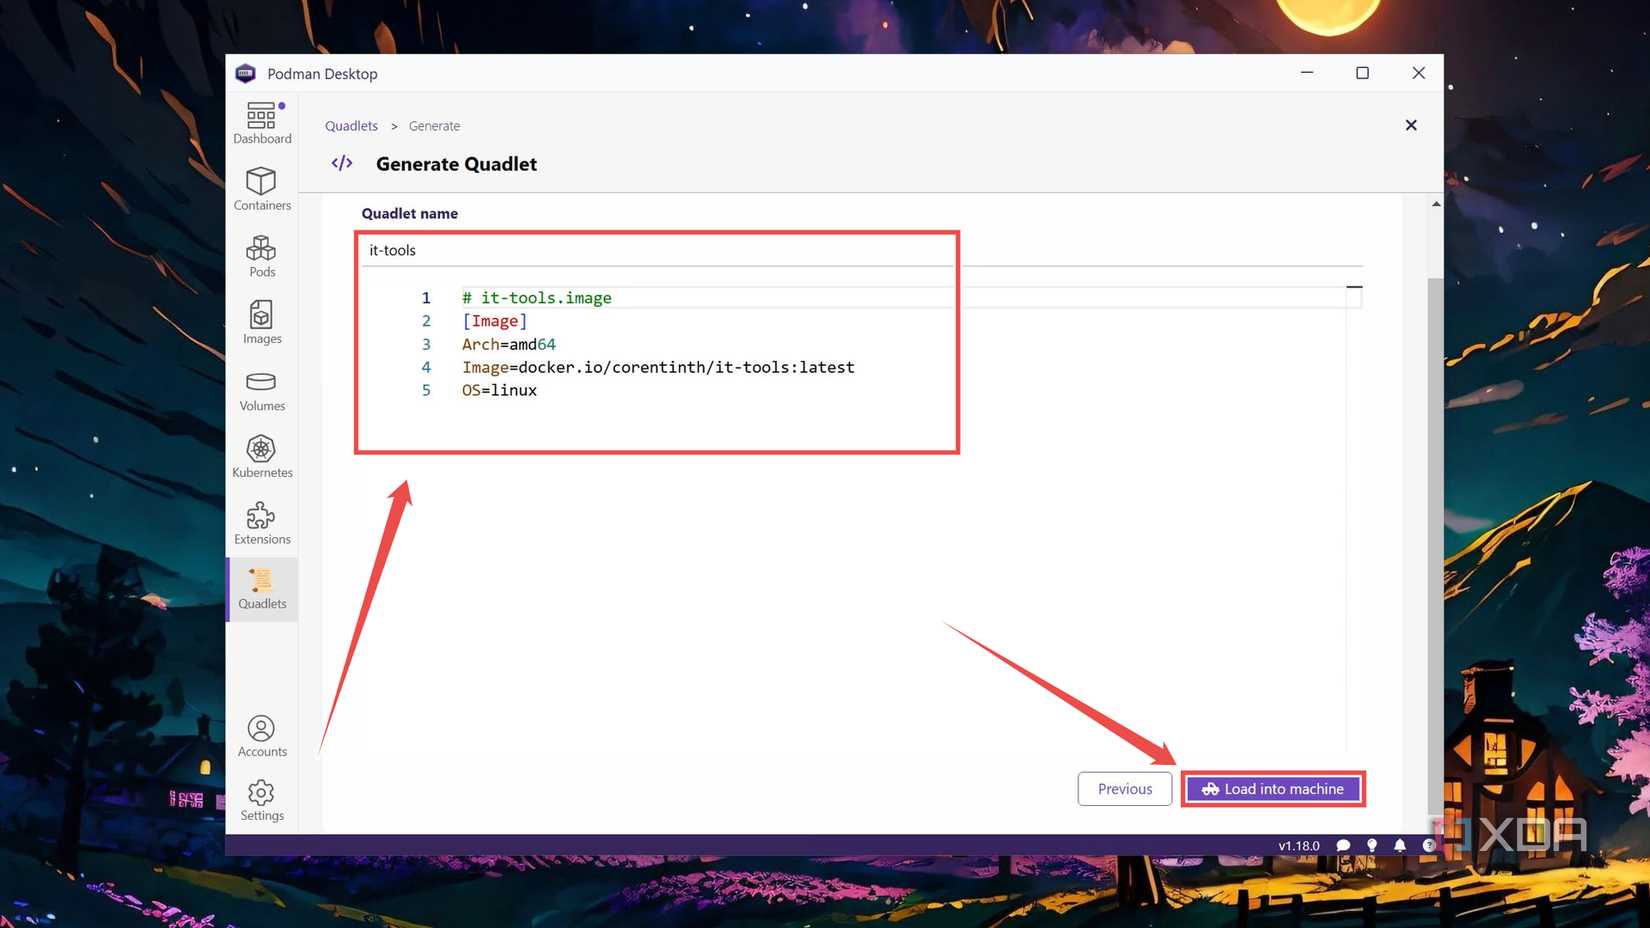Click the editor's vertical scrollbar arrow

click(1436, 203)
